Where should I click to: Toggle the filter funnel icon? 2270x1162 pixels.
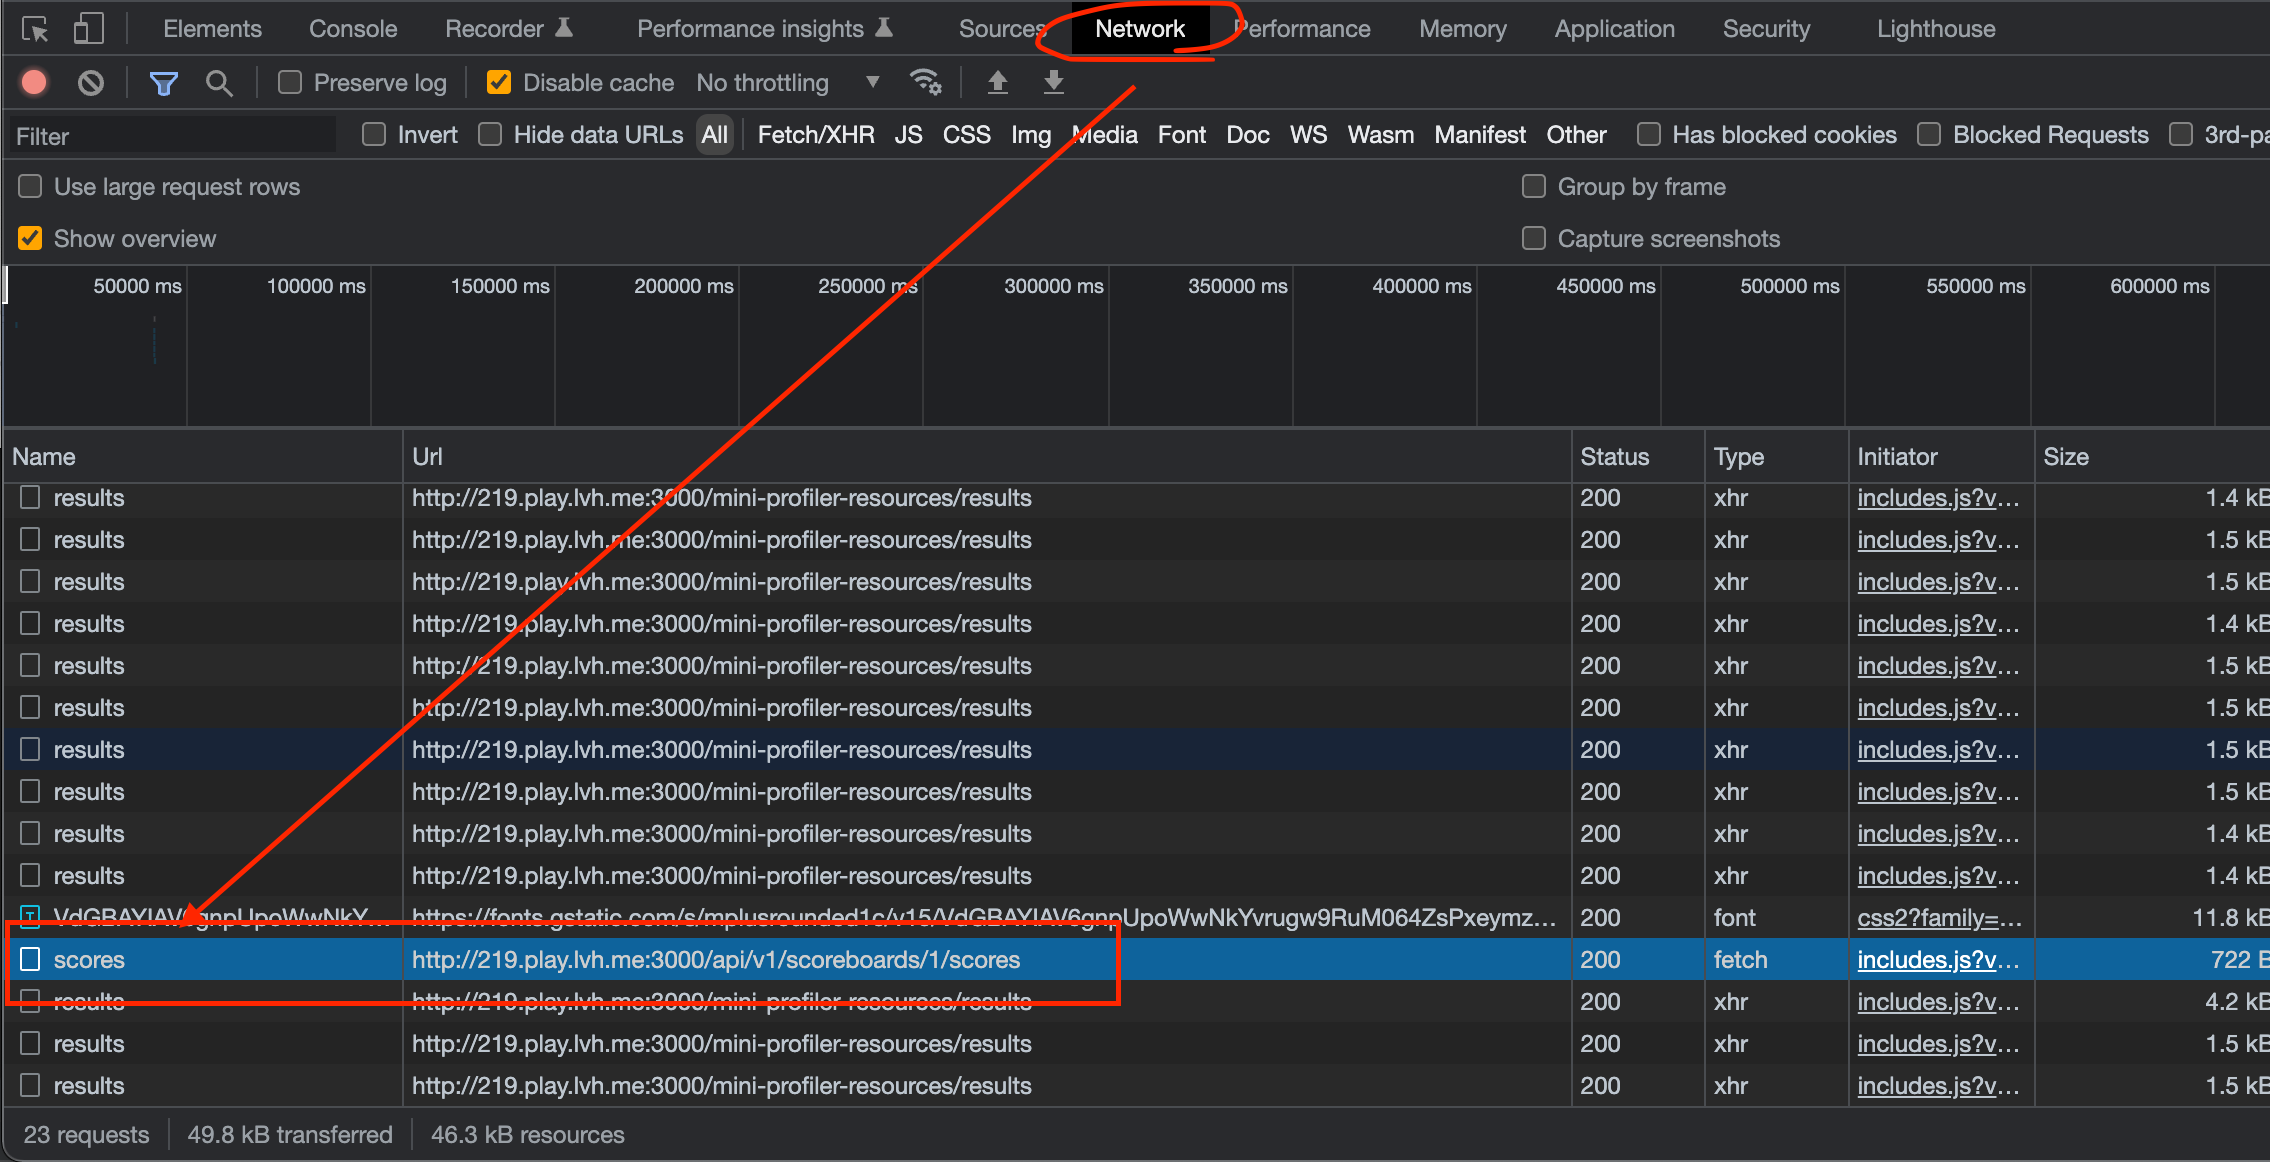(163, 82)
